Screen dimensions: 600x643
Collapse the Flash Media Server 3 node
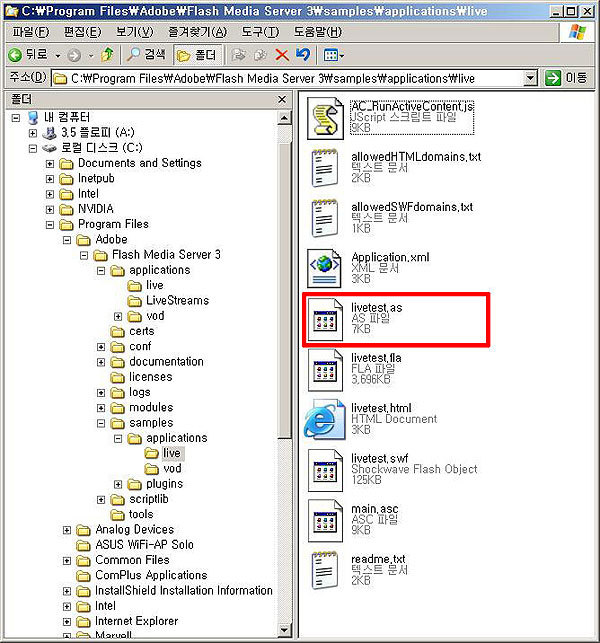coord(84,256)
